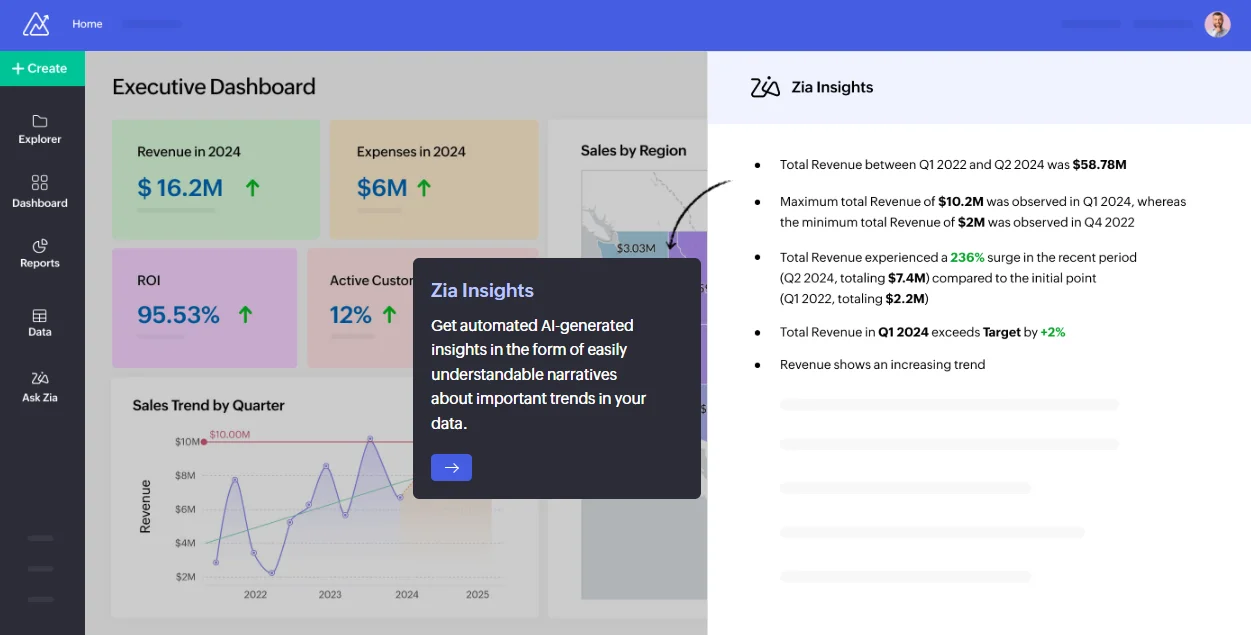Image resolution: width=1251 pixels, height=635 pixels.
Task: Click the Zia logo in insights panel header
Action: [x=765, y=87]
